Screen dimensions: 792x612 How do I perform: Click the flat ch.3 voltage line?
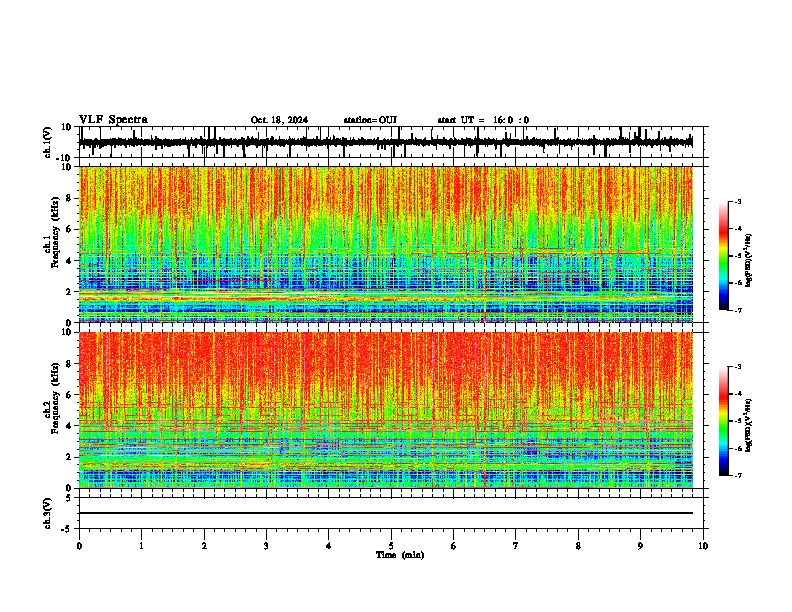click(x=386, y=513)
